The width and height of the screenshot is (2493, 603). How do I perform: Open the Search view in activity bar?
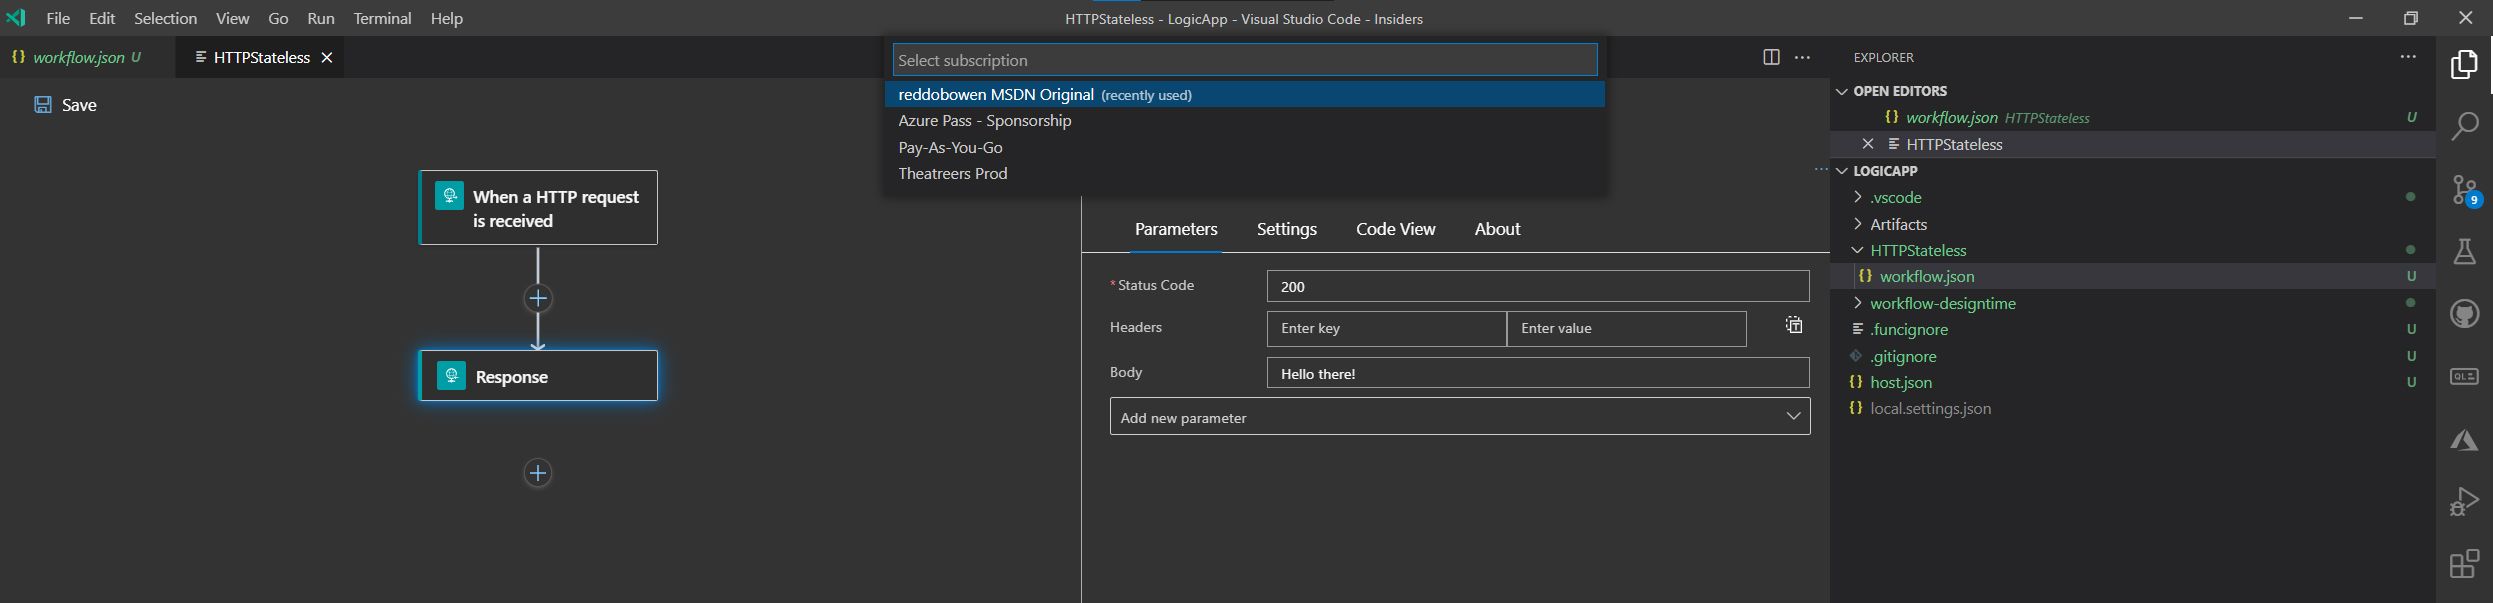[x=2464, y=126]
